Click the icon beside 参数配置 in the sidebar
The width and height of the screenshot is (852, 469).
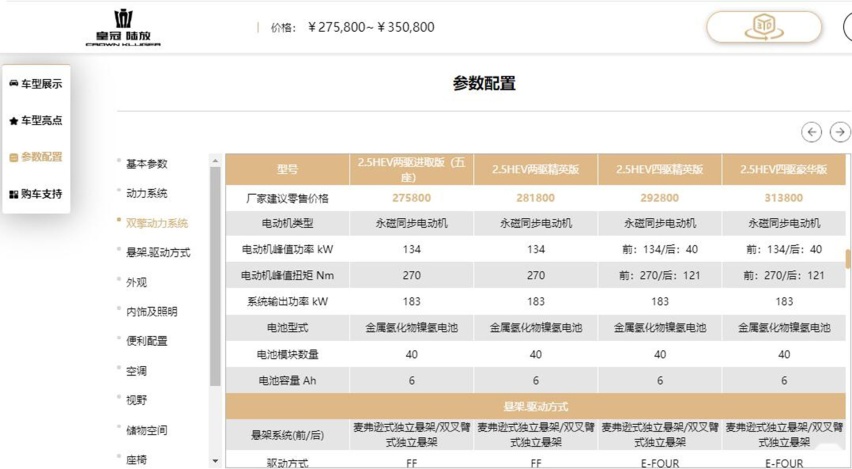click(14, 158)
